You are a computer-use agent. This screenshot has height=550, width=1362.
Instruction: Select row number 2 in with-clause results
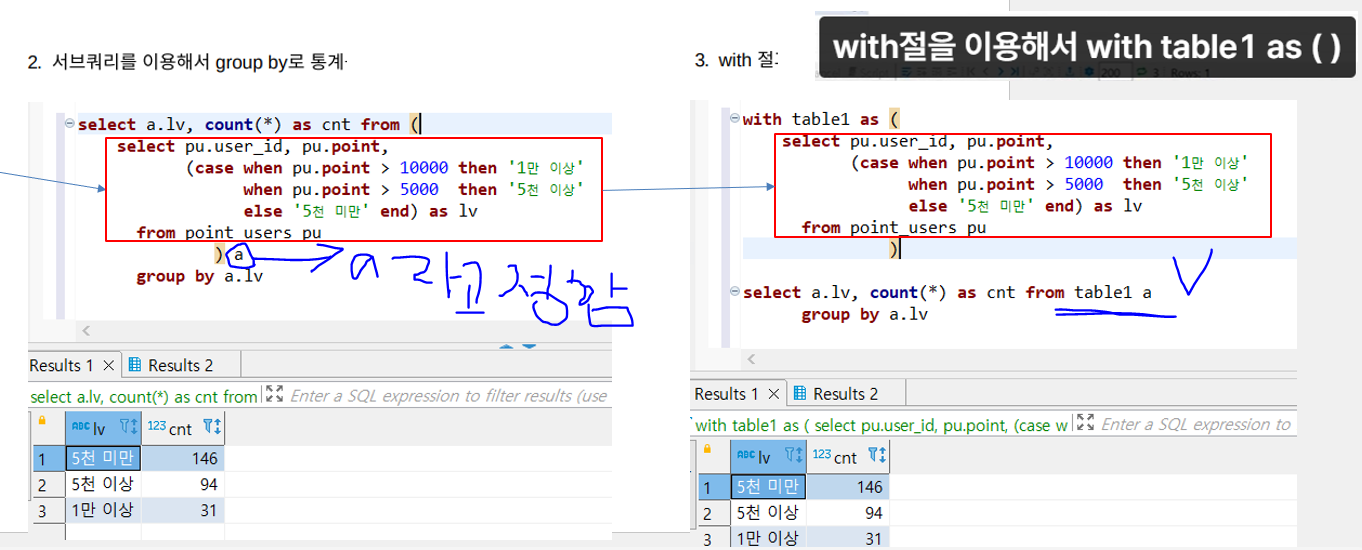click(x=712, y=513)
